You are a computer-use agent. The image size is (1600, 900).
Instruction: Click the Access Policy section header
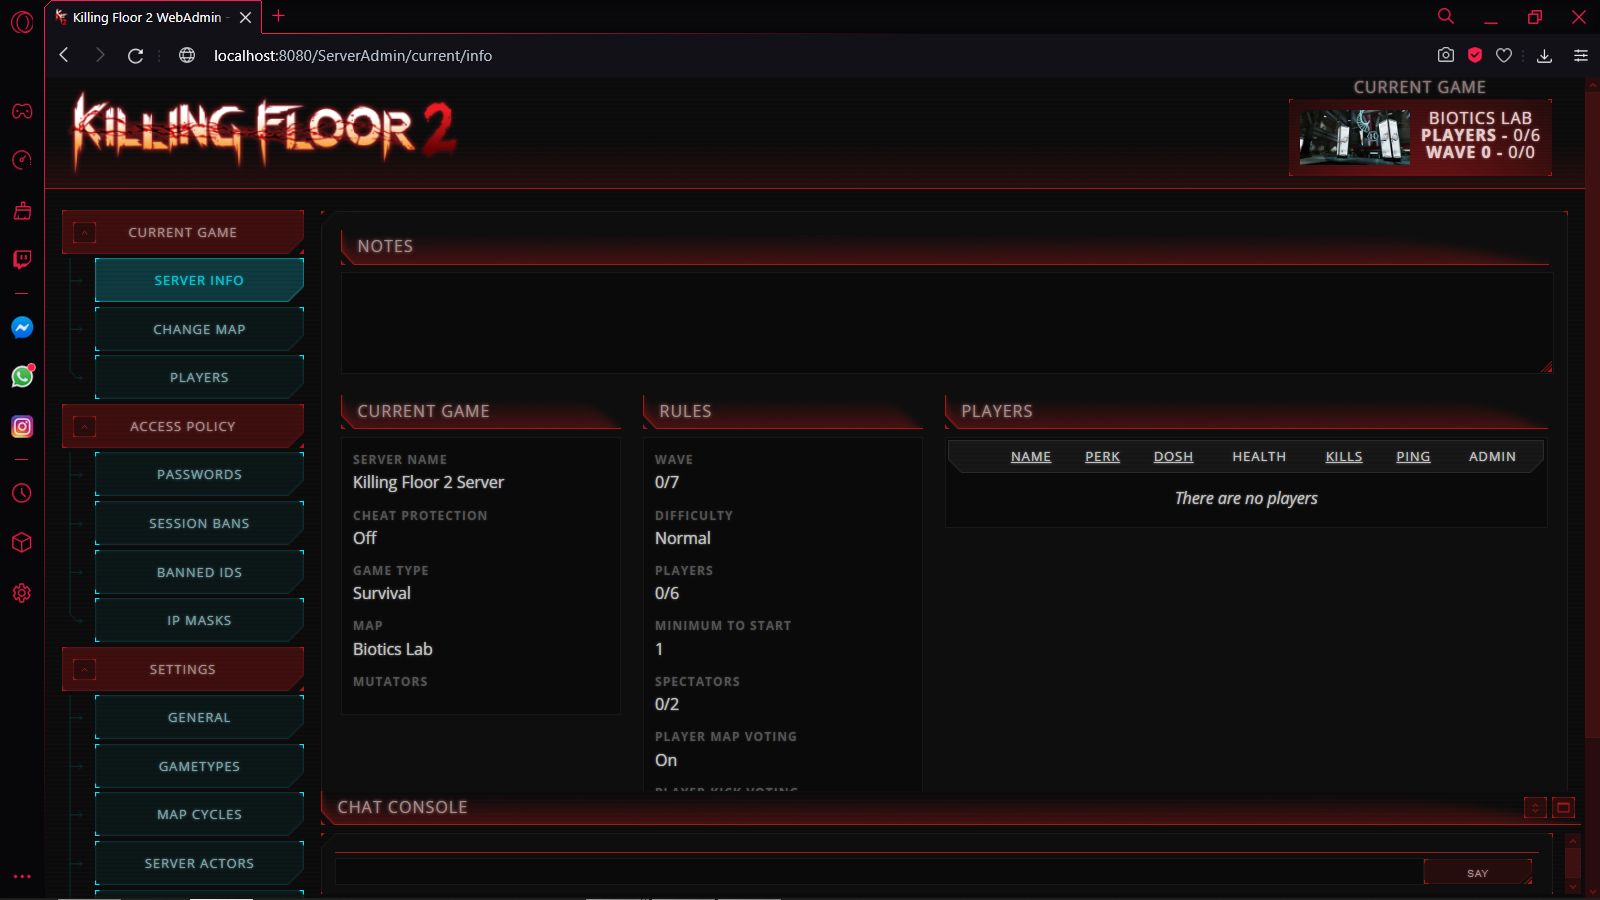coord(183,427)
